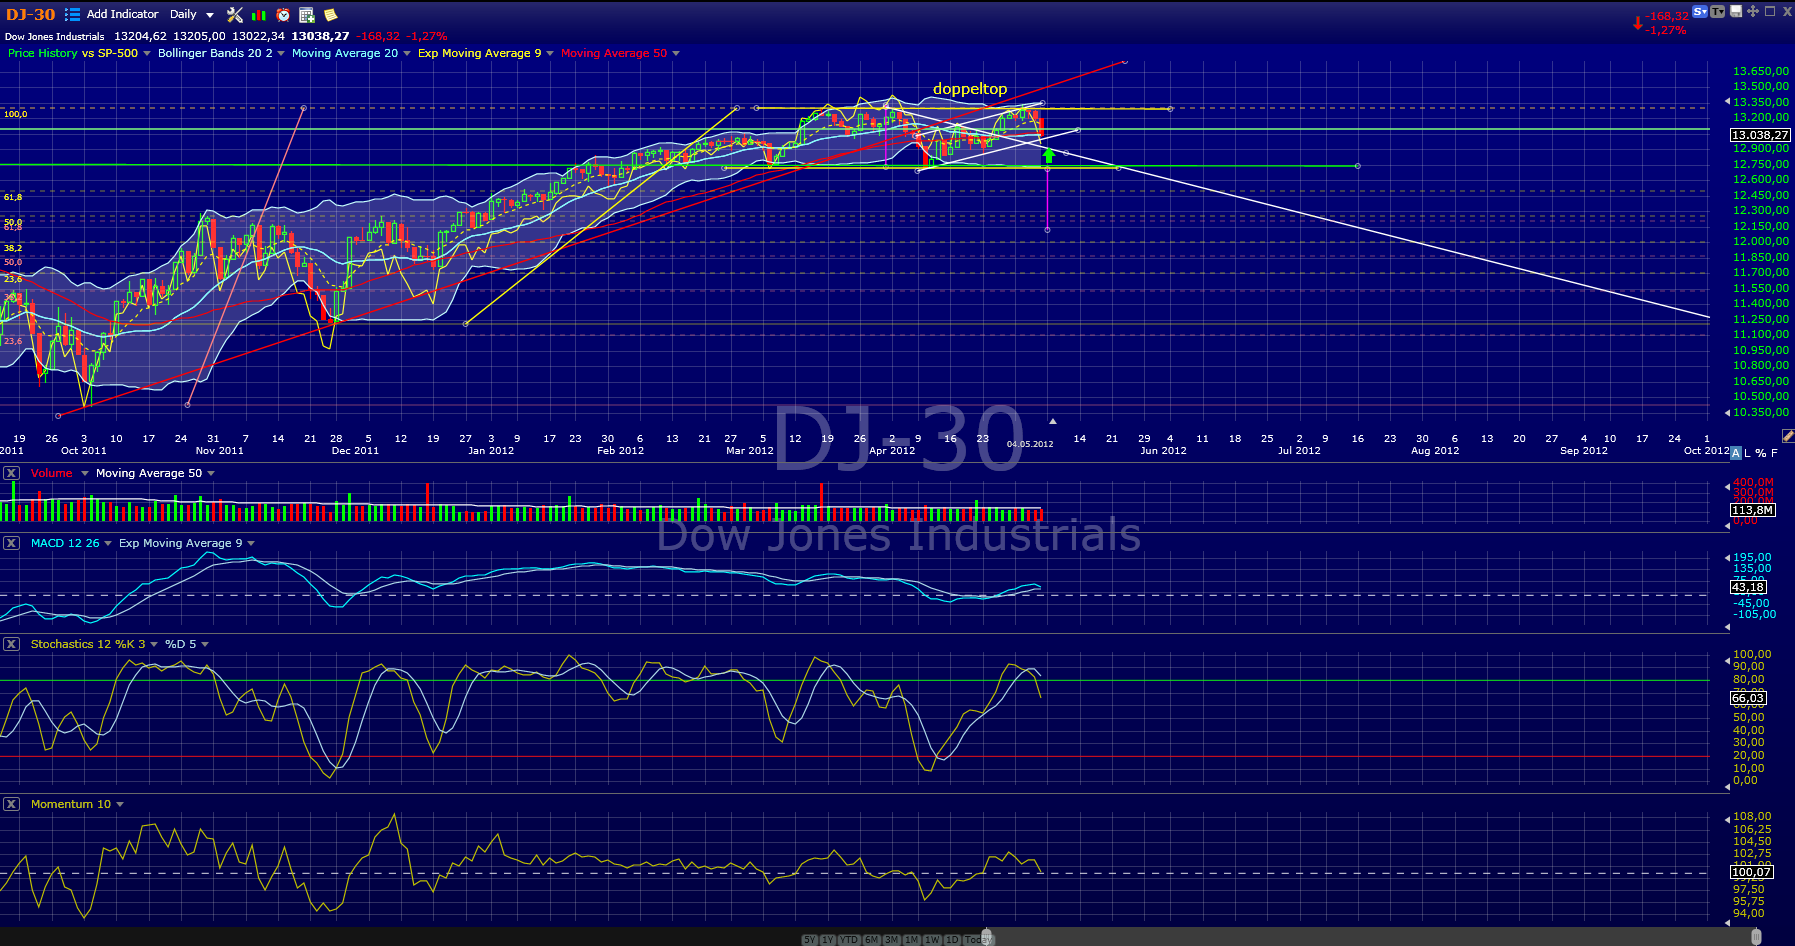The width and height of the screenshot is (1795, 946).
Task: Grab the left time-range slider handle
Action: [987, 937]
